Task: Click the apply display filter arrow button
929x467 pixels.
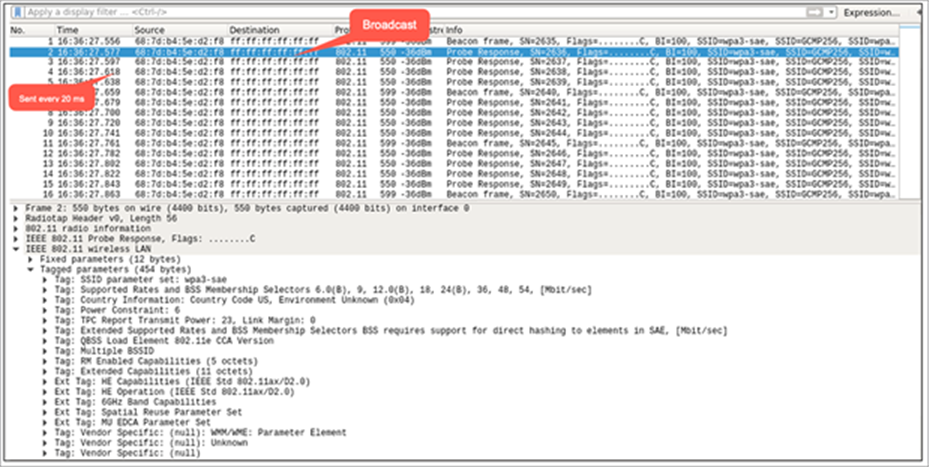Action: (x=816, y=12)
